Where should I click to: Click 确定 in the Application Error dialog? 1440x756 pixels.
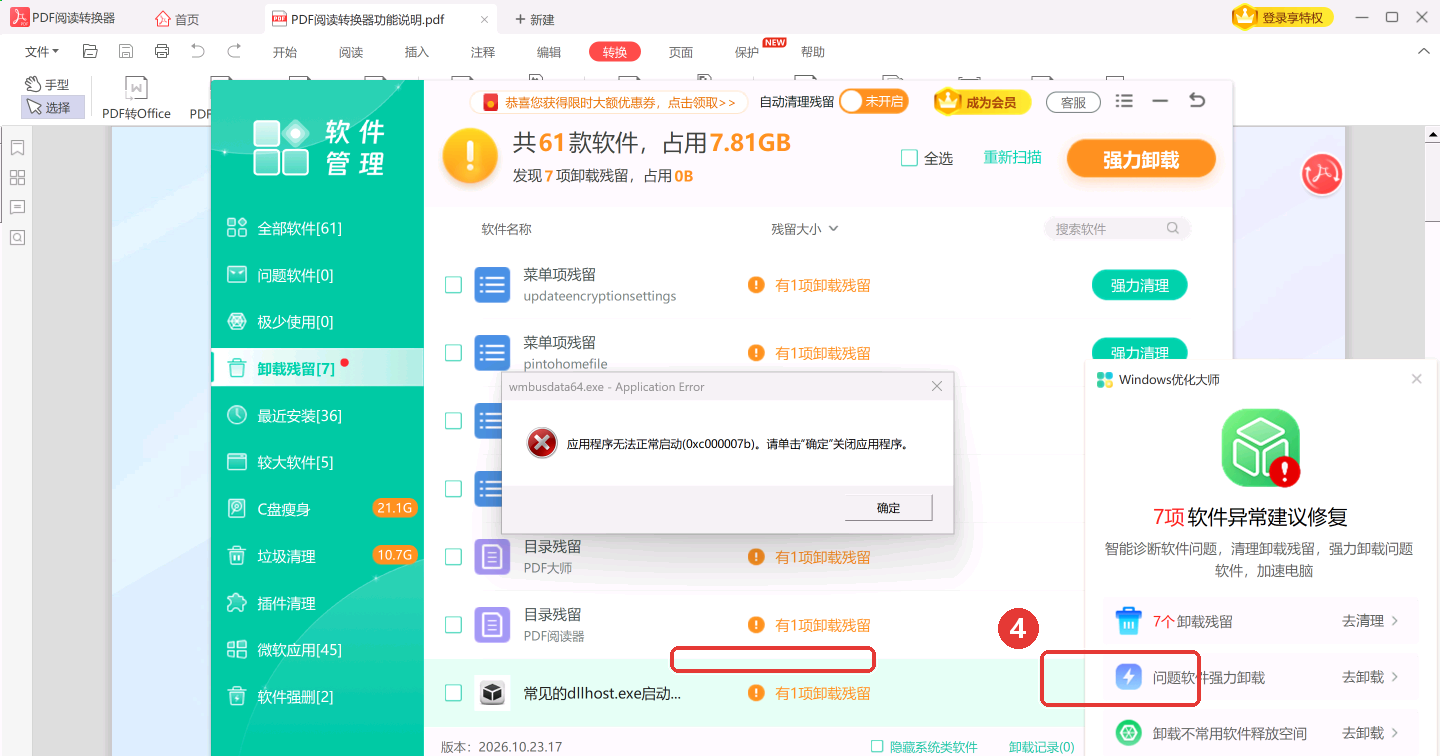tap(888, 508)
